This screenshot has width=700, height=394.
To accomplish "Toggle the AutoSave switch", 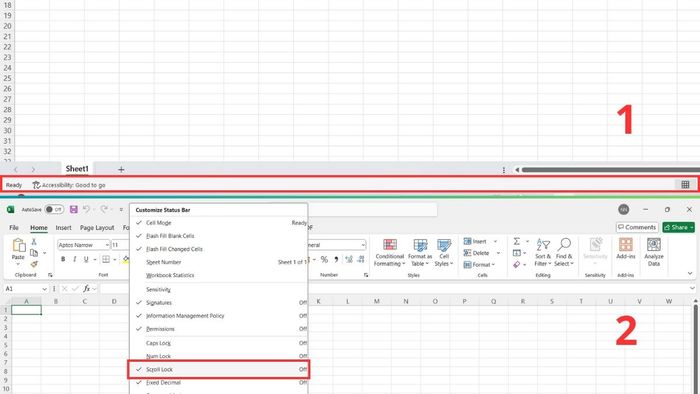I will pos(54,209).
